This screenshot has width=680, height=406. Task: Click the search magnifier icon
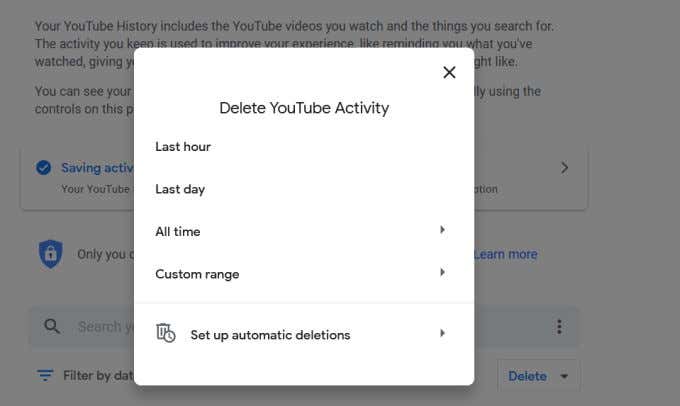tap(50, 326)
